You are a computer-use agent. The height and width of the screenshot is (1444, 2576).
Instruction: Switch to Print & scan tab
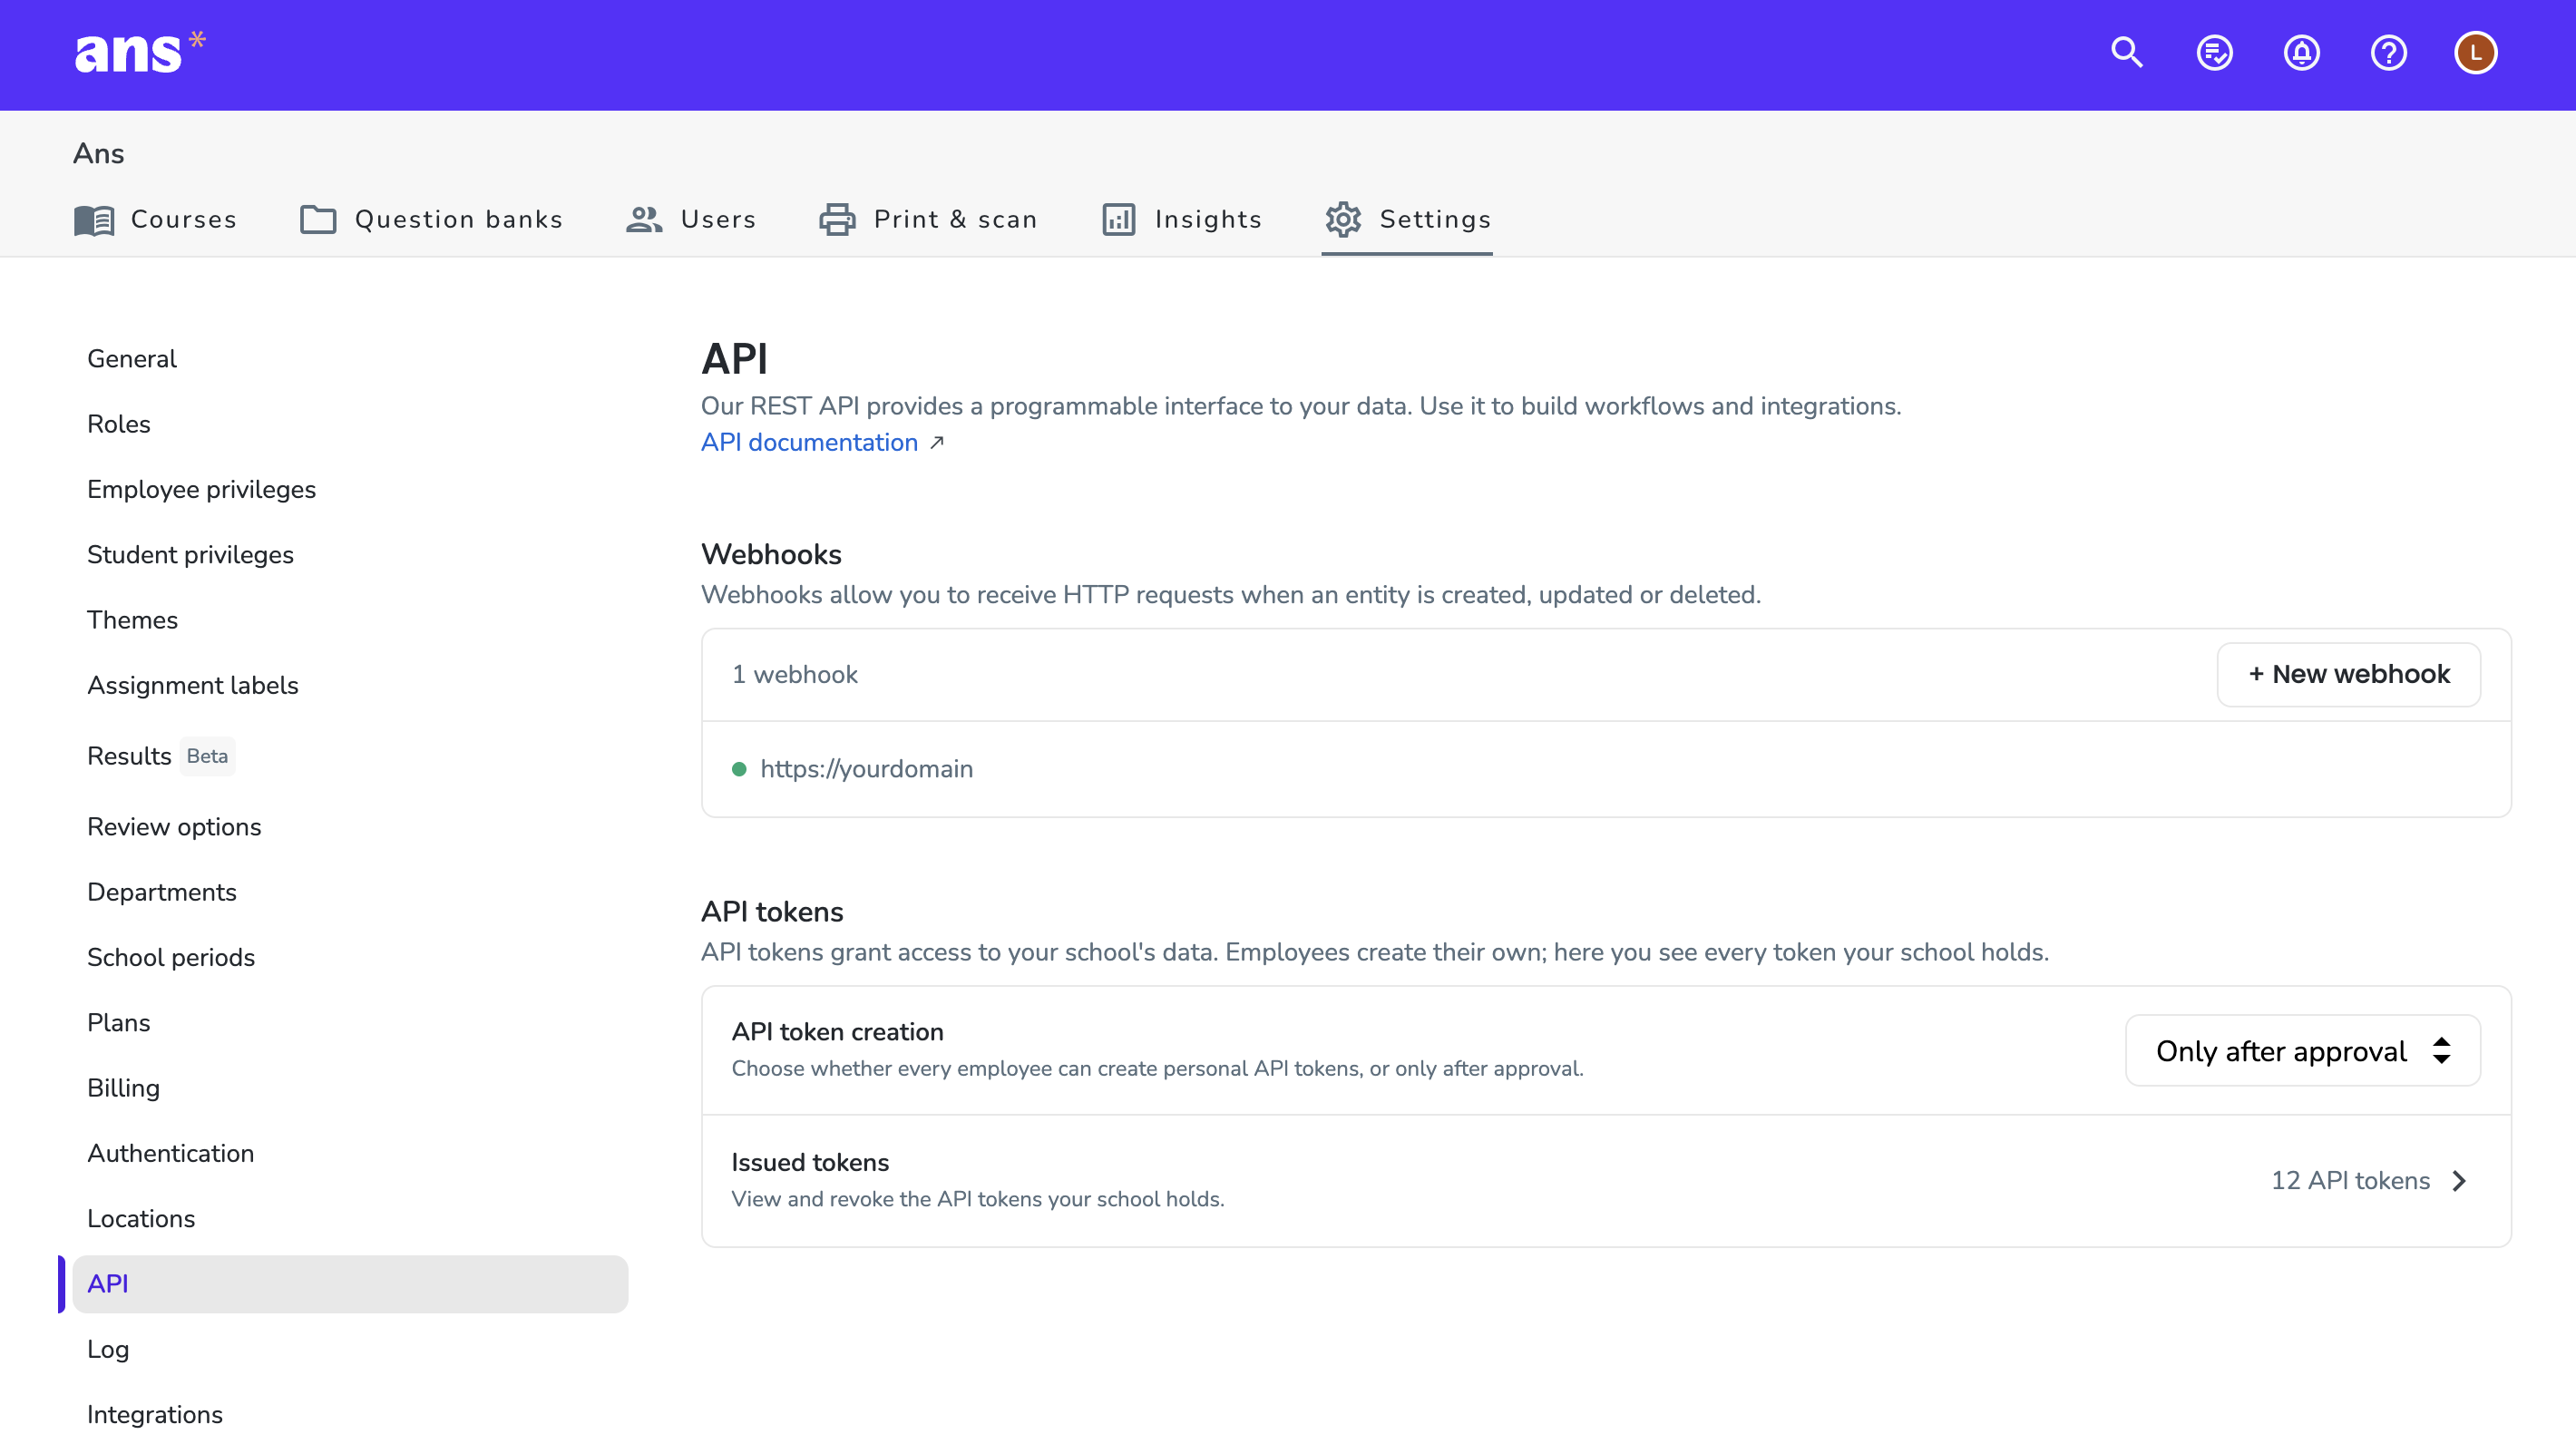[x=928, y=219]
